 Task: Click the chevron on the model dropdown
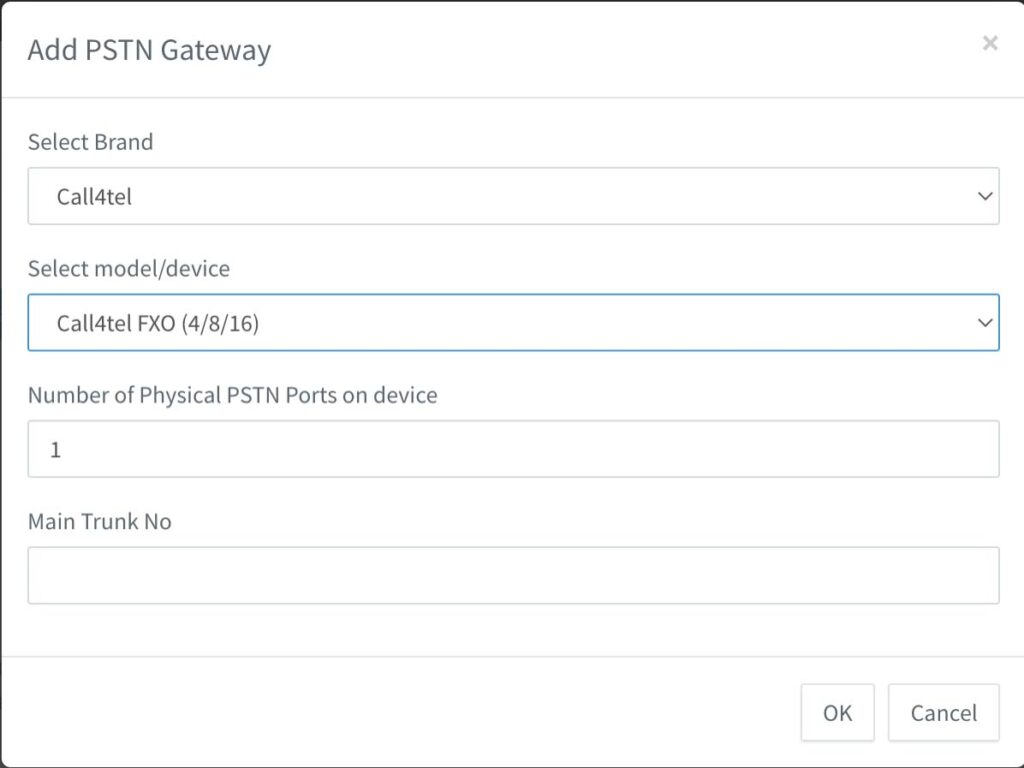pos(985,322)
